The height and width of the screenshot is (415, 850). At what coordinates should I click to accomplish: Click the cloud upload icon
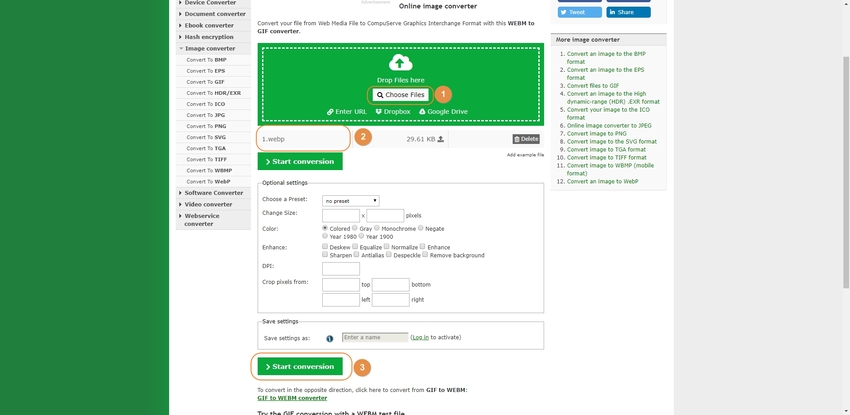(x=401, y=62)
